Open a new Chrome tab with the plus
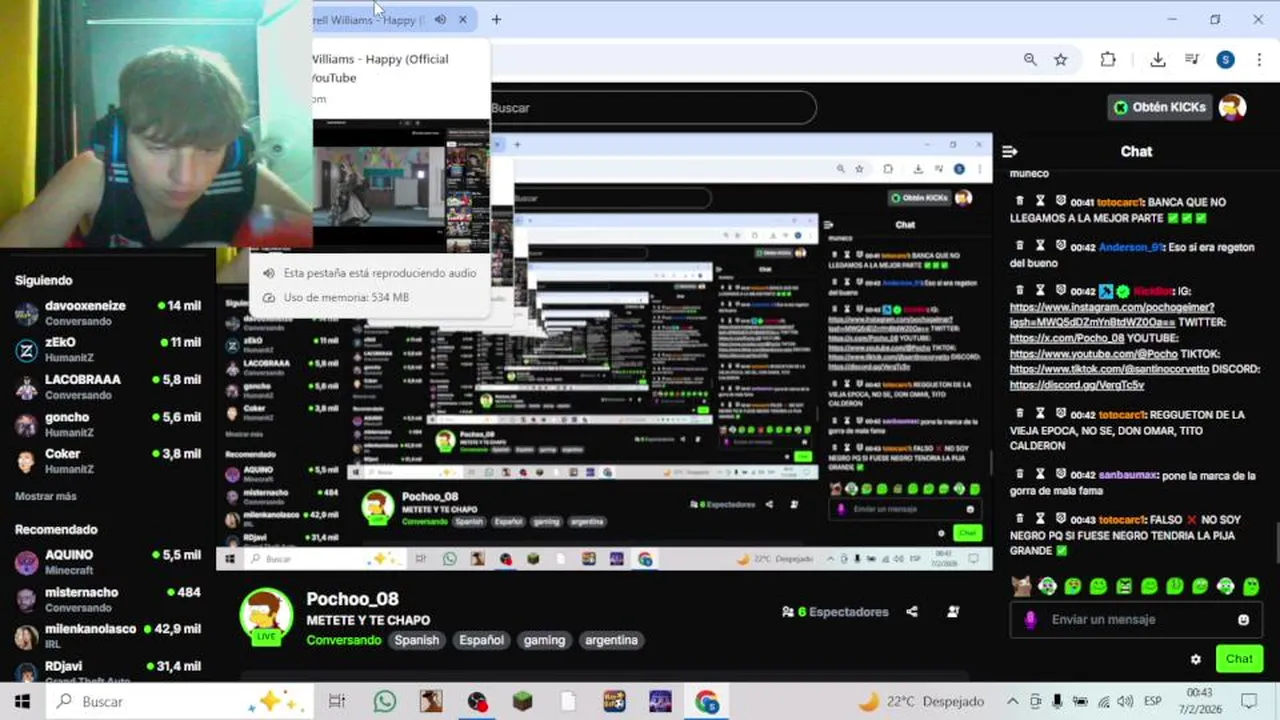 pyautogui.click(x=496, y=19)
